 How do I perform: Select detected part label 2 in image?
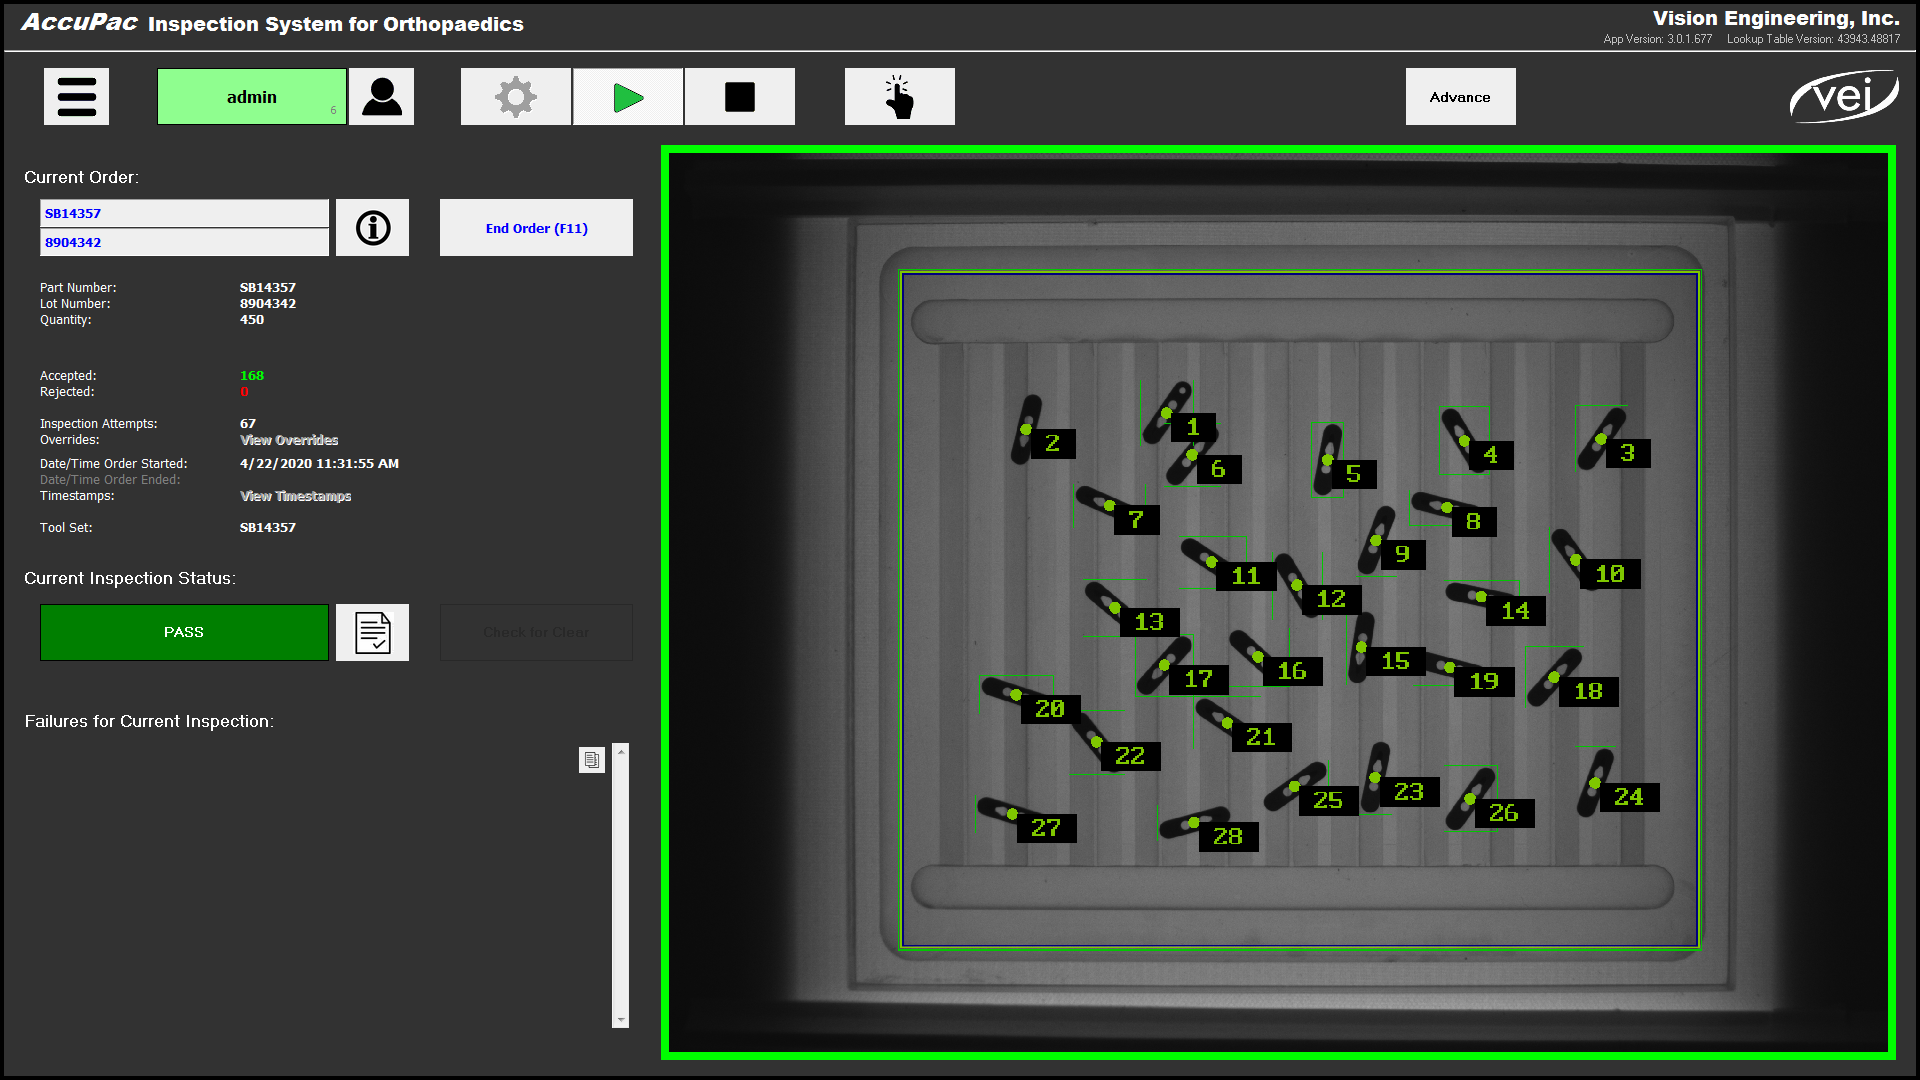coord(1052,444)
